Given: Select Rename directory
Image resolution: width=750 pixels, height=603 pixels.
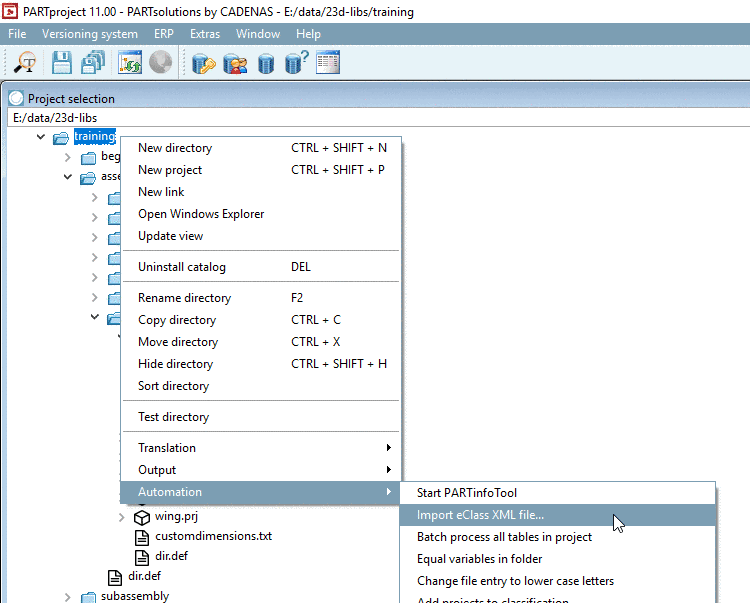Looking at the screenshot, I should coord(261,298).
